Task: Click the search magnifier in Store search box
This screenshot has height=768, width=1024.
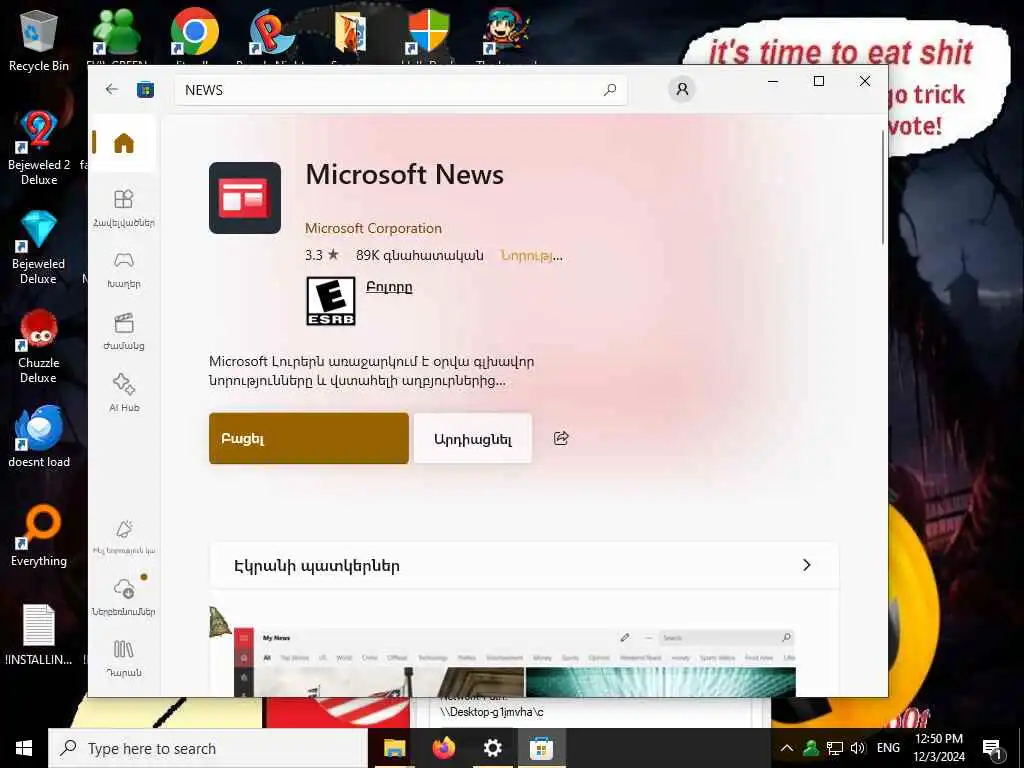Action: pos(610,89)
